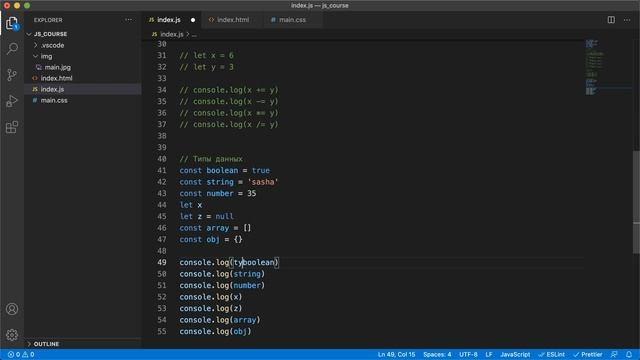
Task: Show errors and warnings in status bar
Action: coord(21,354)
